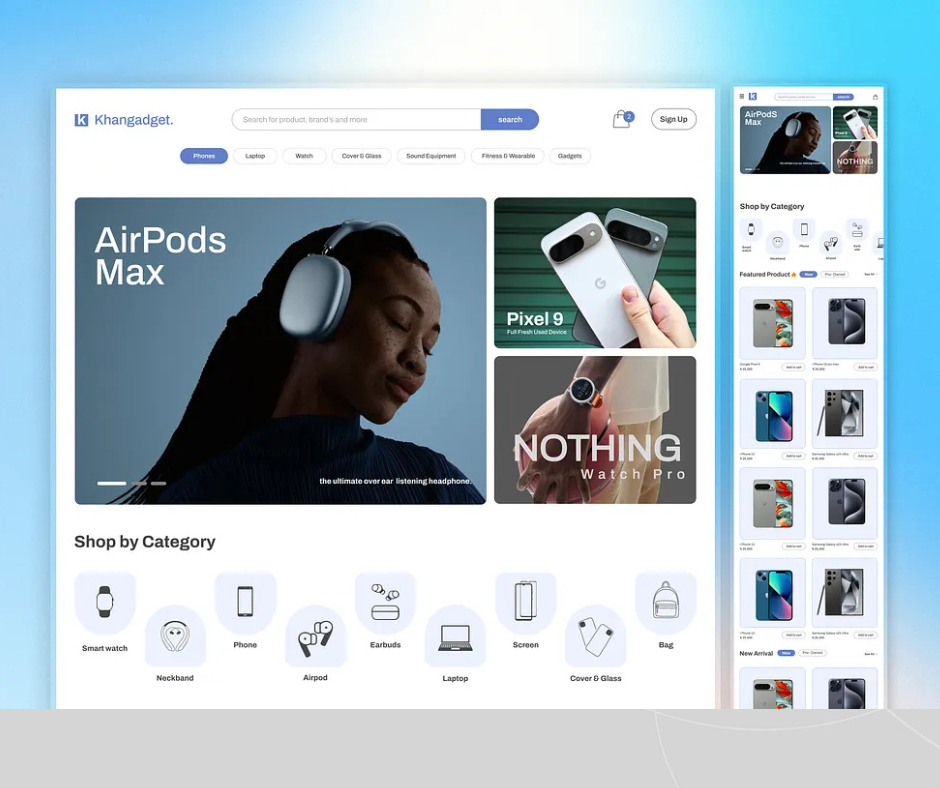Open the Phone category icon on desktop page
940x788 pixels.
(x=245, y=603)
